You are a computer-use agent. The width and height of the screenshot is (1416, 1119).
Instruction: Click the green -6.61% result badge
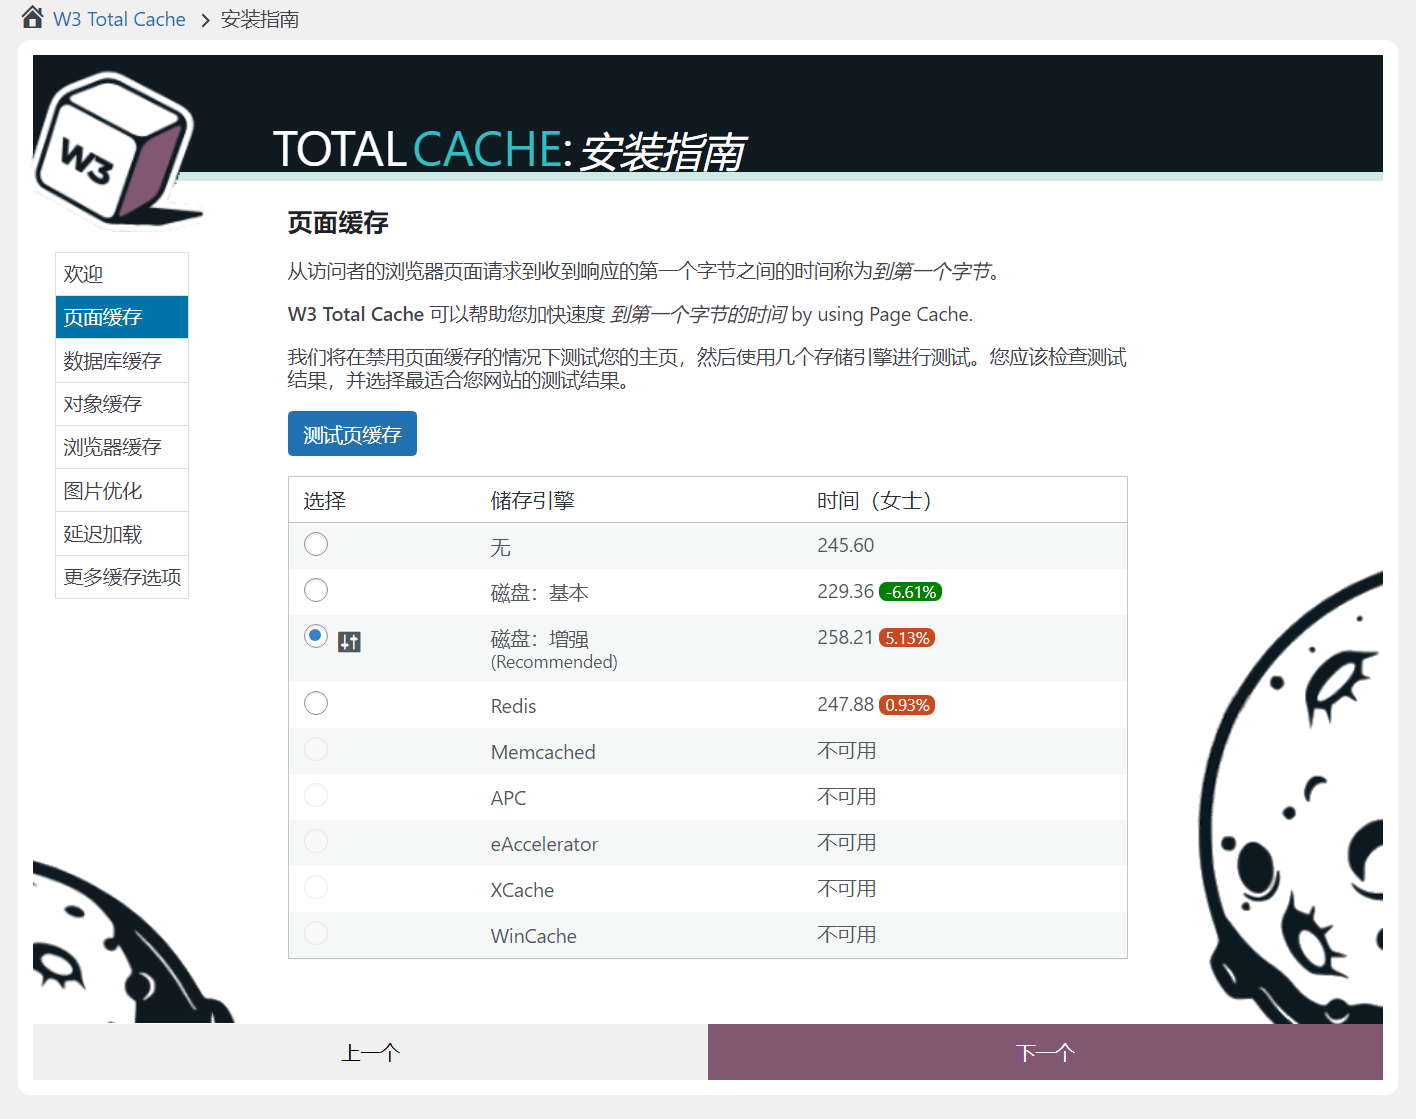coord(910,592)
